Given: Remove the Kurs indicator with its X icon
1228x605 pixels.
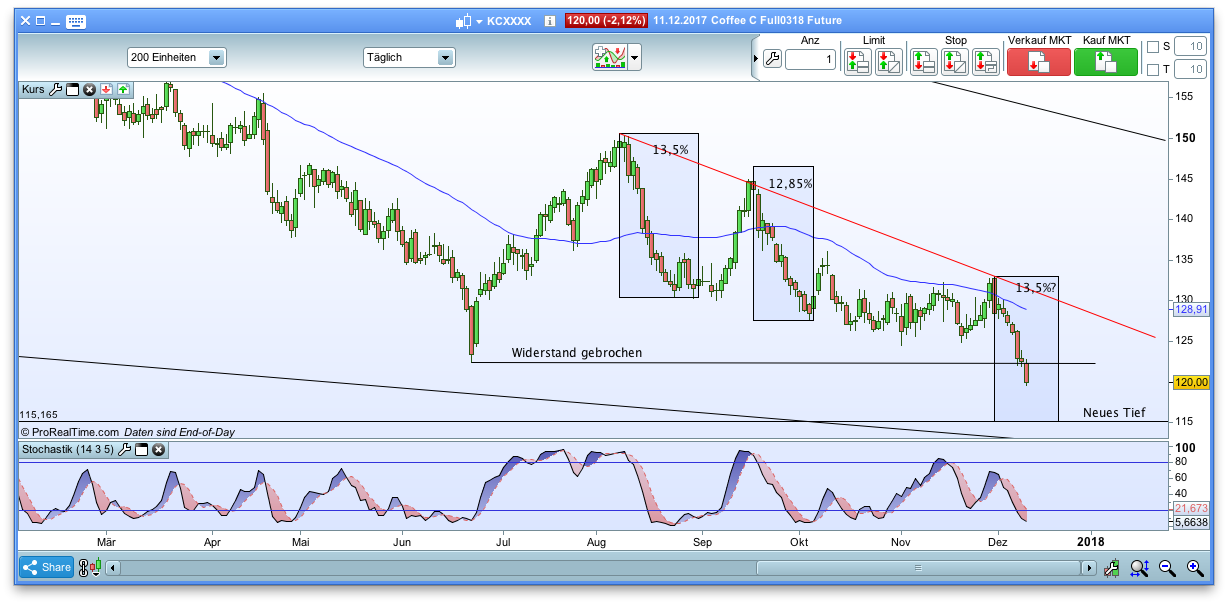Looking at the screenshot, I should [x=89, y=89].
